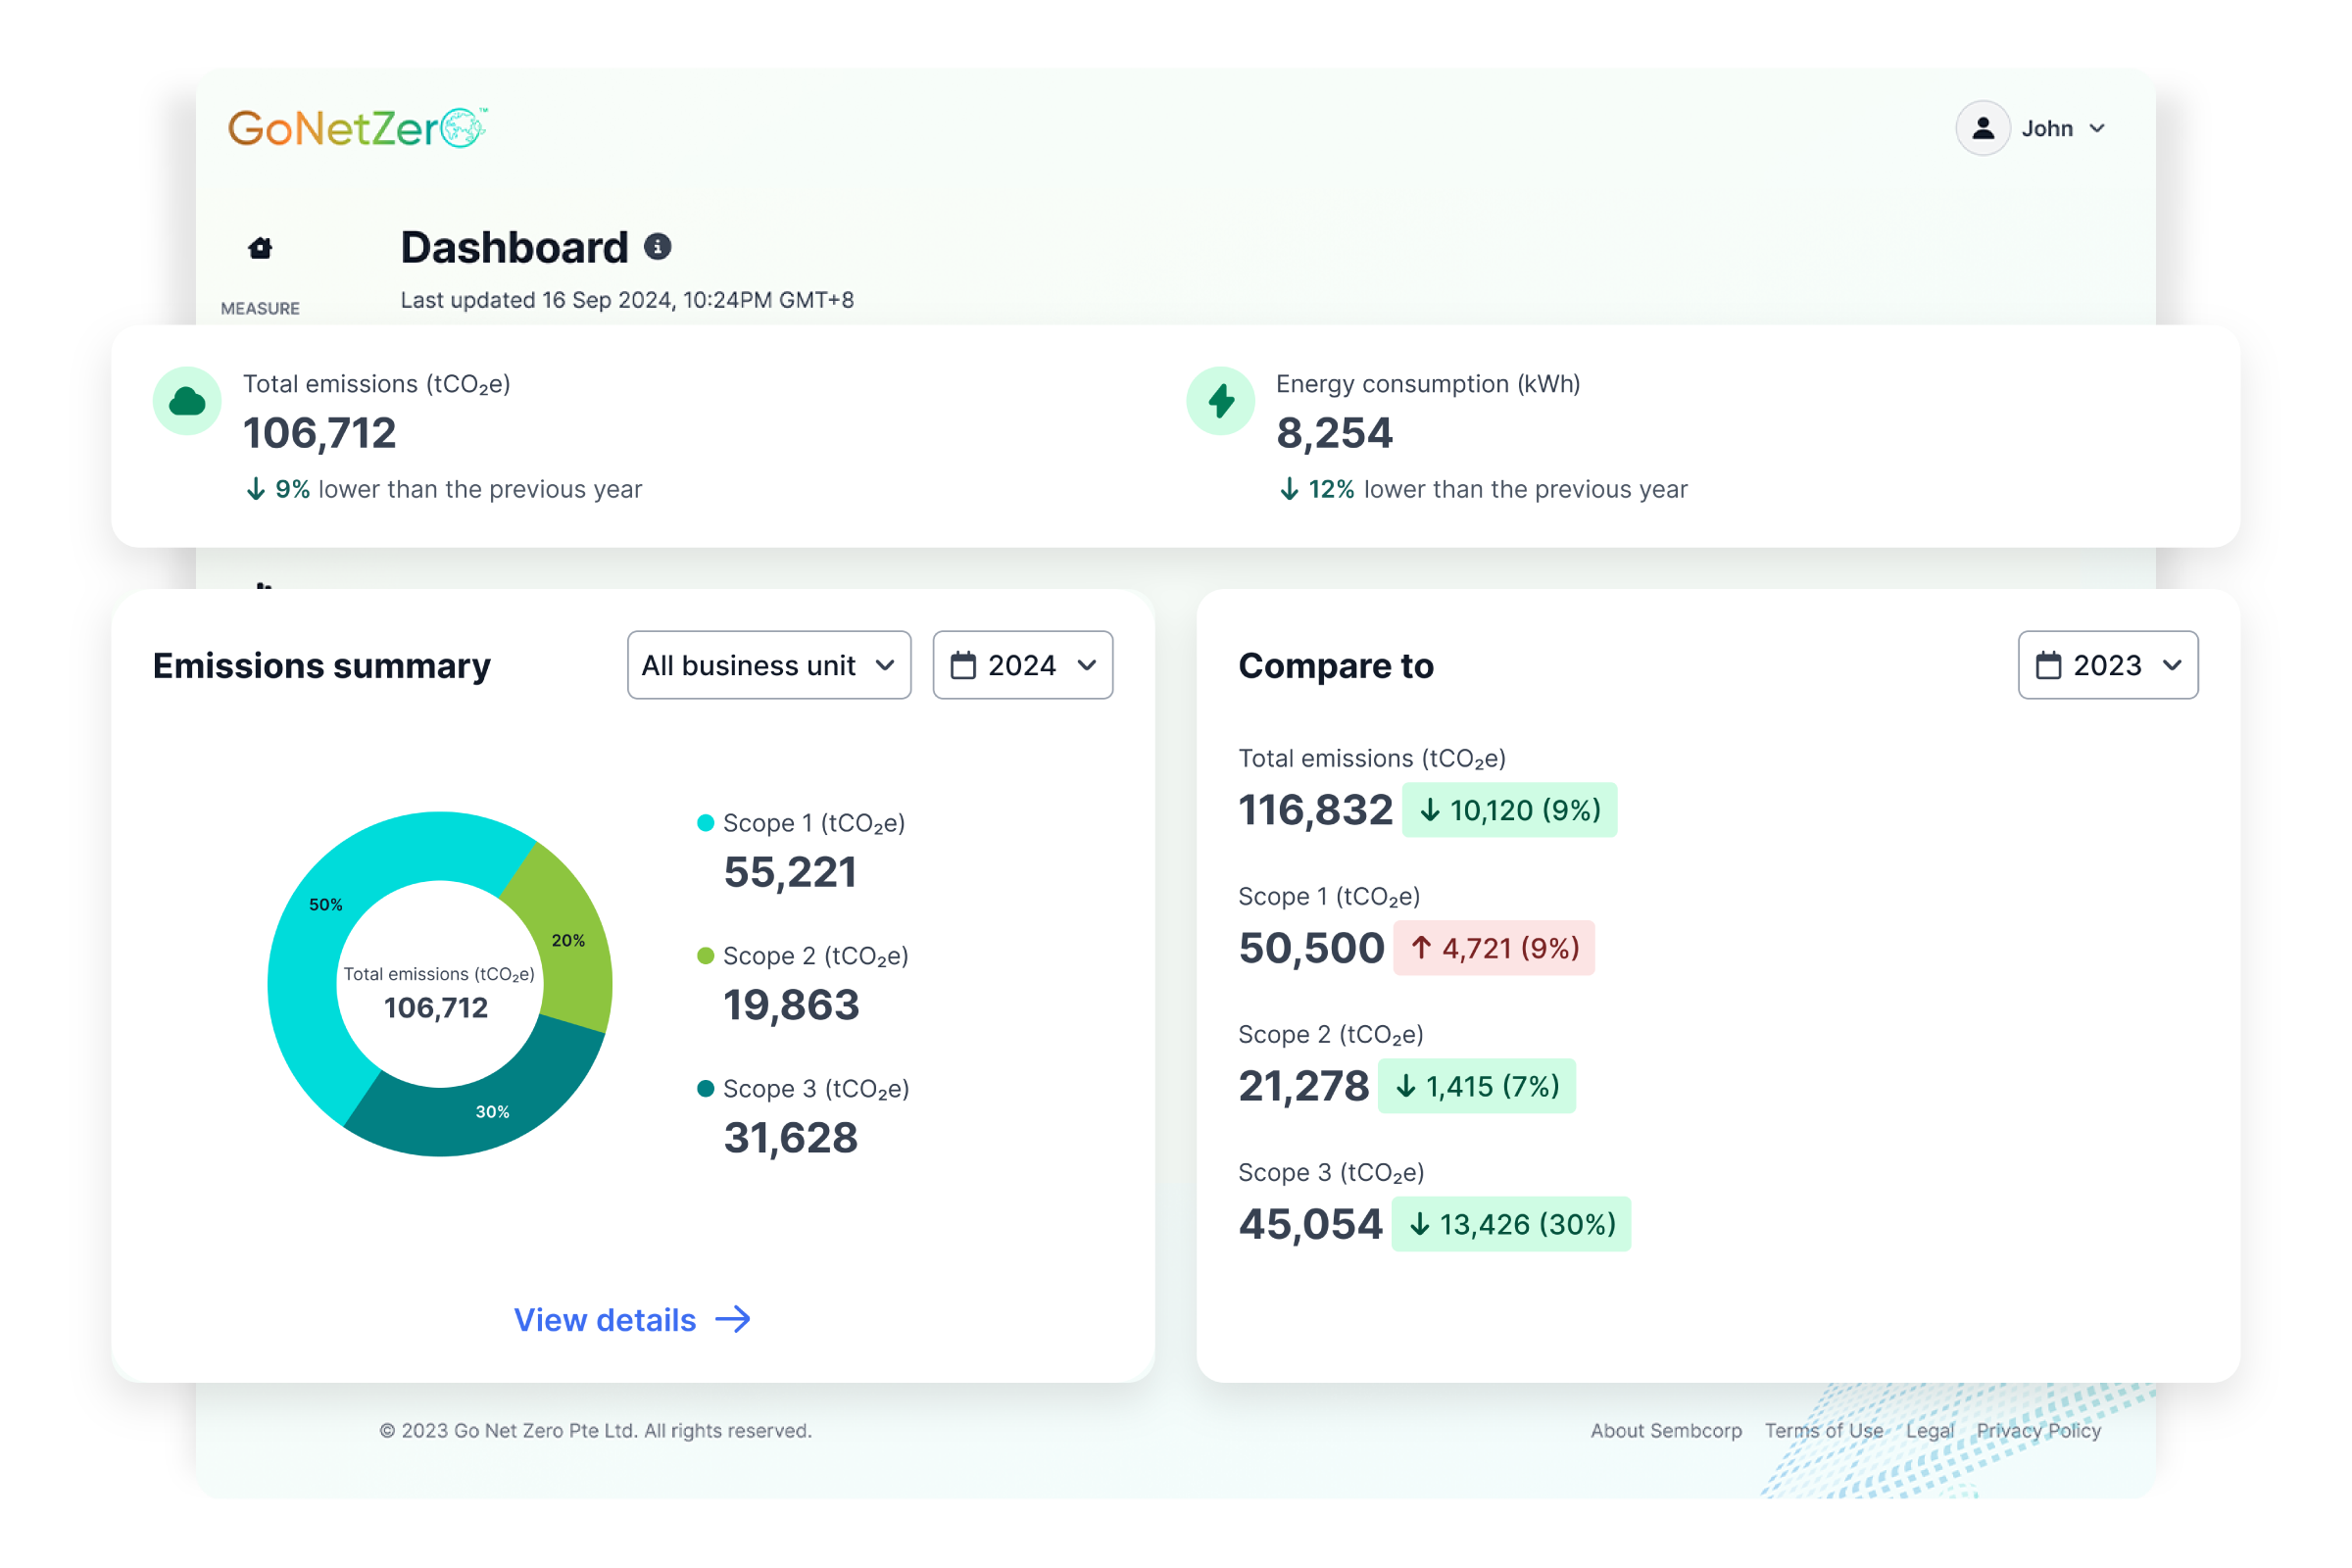Click the dark teal 30% donut segment
2352x1568 pixels.
click(492, 1110)
